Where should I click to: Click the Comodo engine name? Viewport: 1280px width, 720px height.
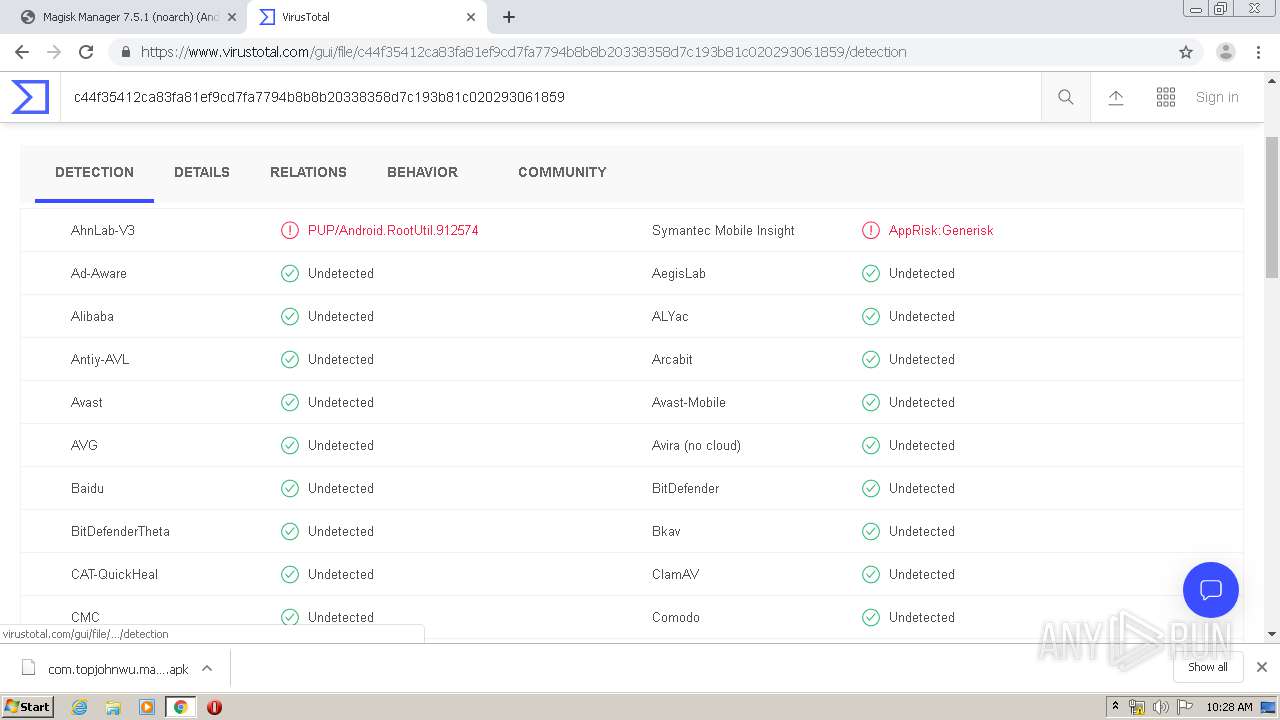click(x=676, y=617)
